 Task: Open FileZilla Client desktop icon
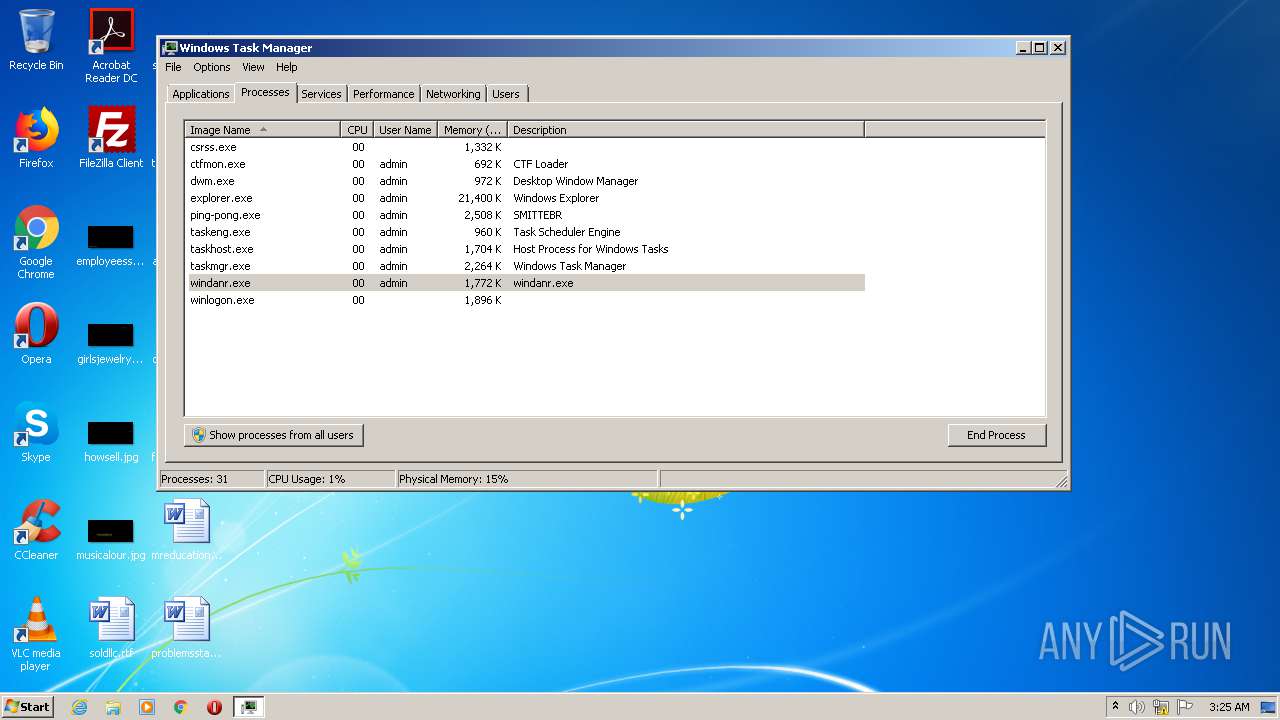coord(111,137)
